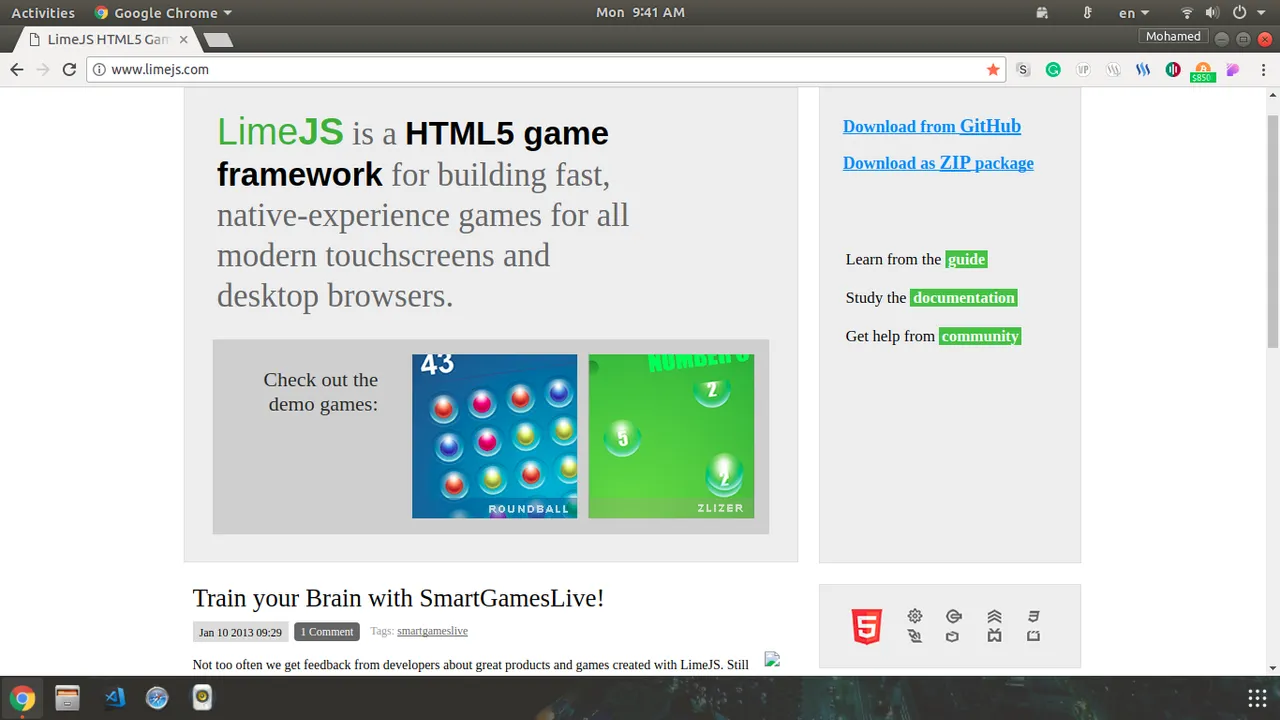Focus the address bar showing www.limejs.com
1280x720 pixels.
[545, 69]
